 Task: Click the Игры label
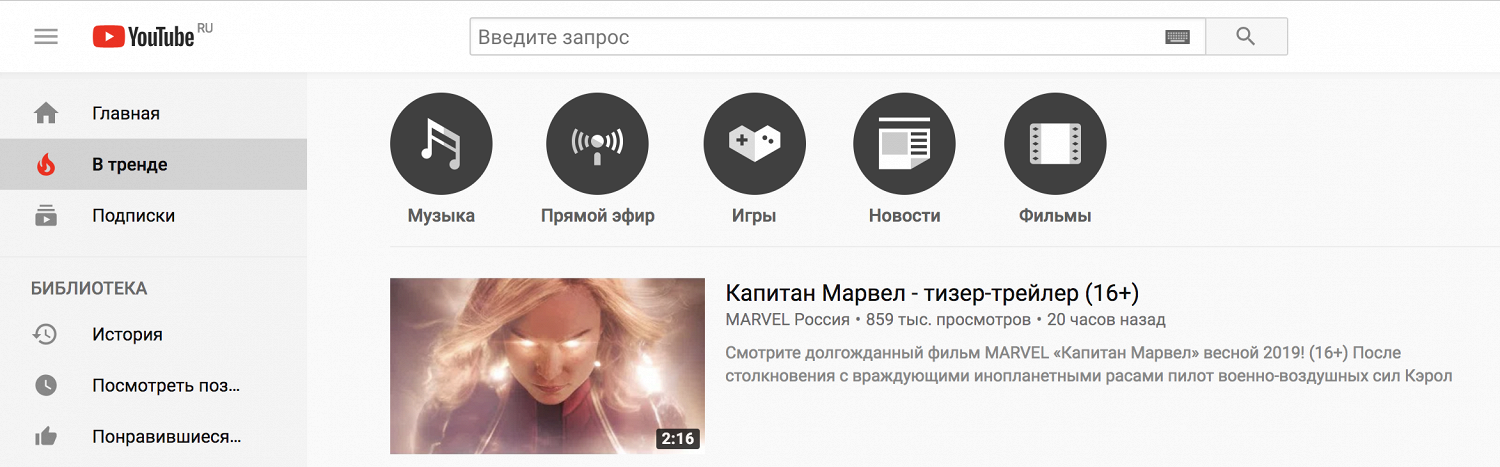coord(754,215)
